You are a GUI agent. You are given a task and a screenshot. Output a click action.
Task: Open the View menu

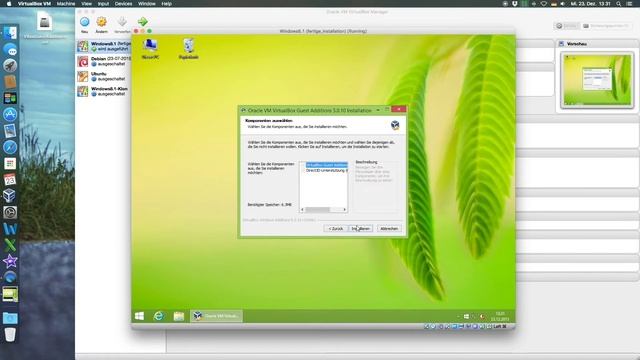pos(87,4)
